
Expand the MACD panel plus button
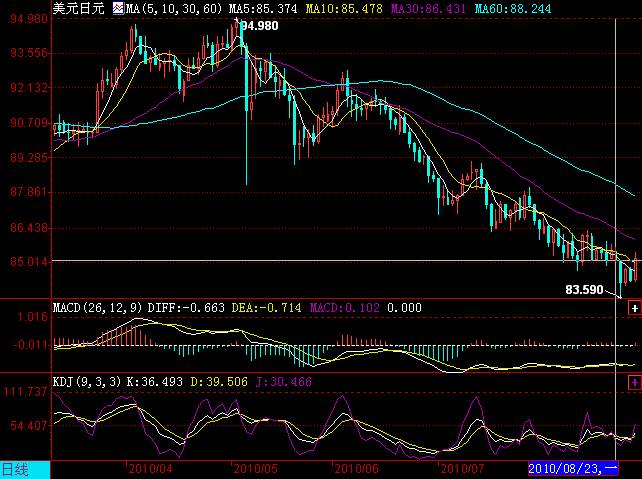(x=635, y=308)
